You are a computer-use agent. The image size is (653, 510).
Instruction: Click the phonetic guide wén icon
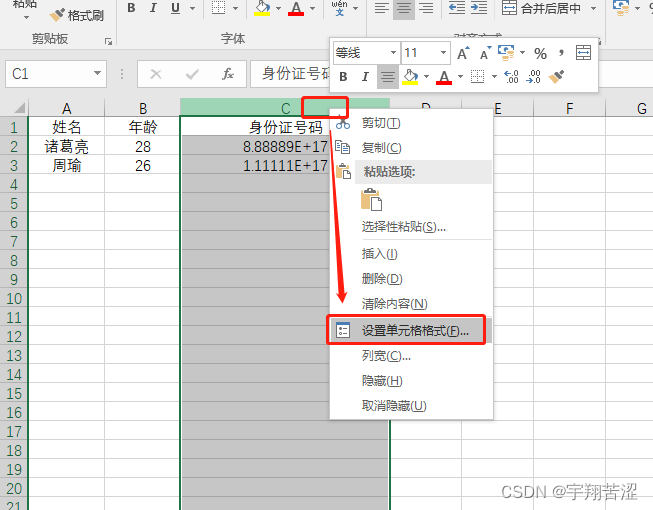[340, 8]
